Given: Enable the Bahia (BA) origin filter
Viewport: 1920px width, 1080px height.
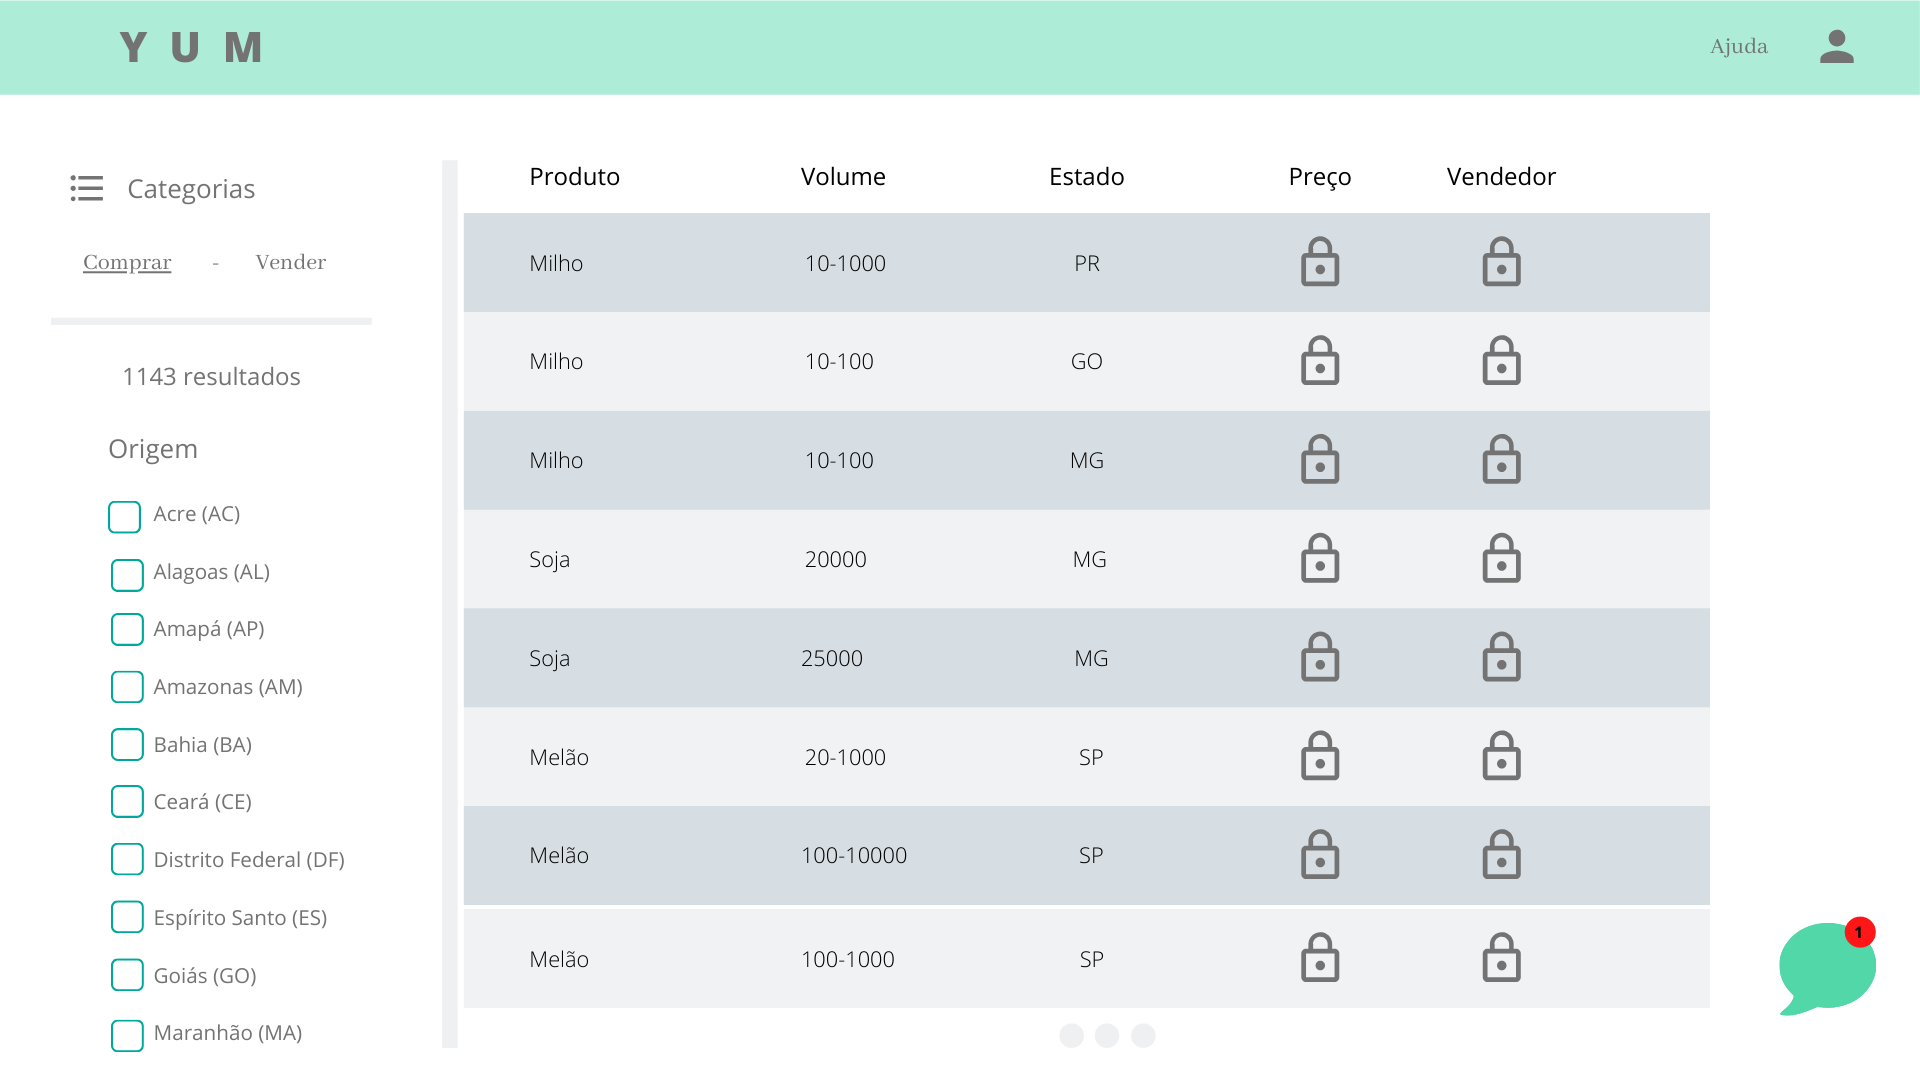Looking at the screenshot, I should [x=127, y=745].
